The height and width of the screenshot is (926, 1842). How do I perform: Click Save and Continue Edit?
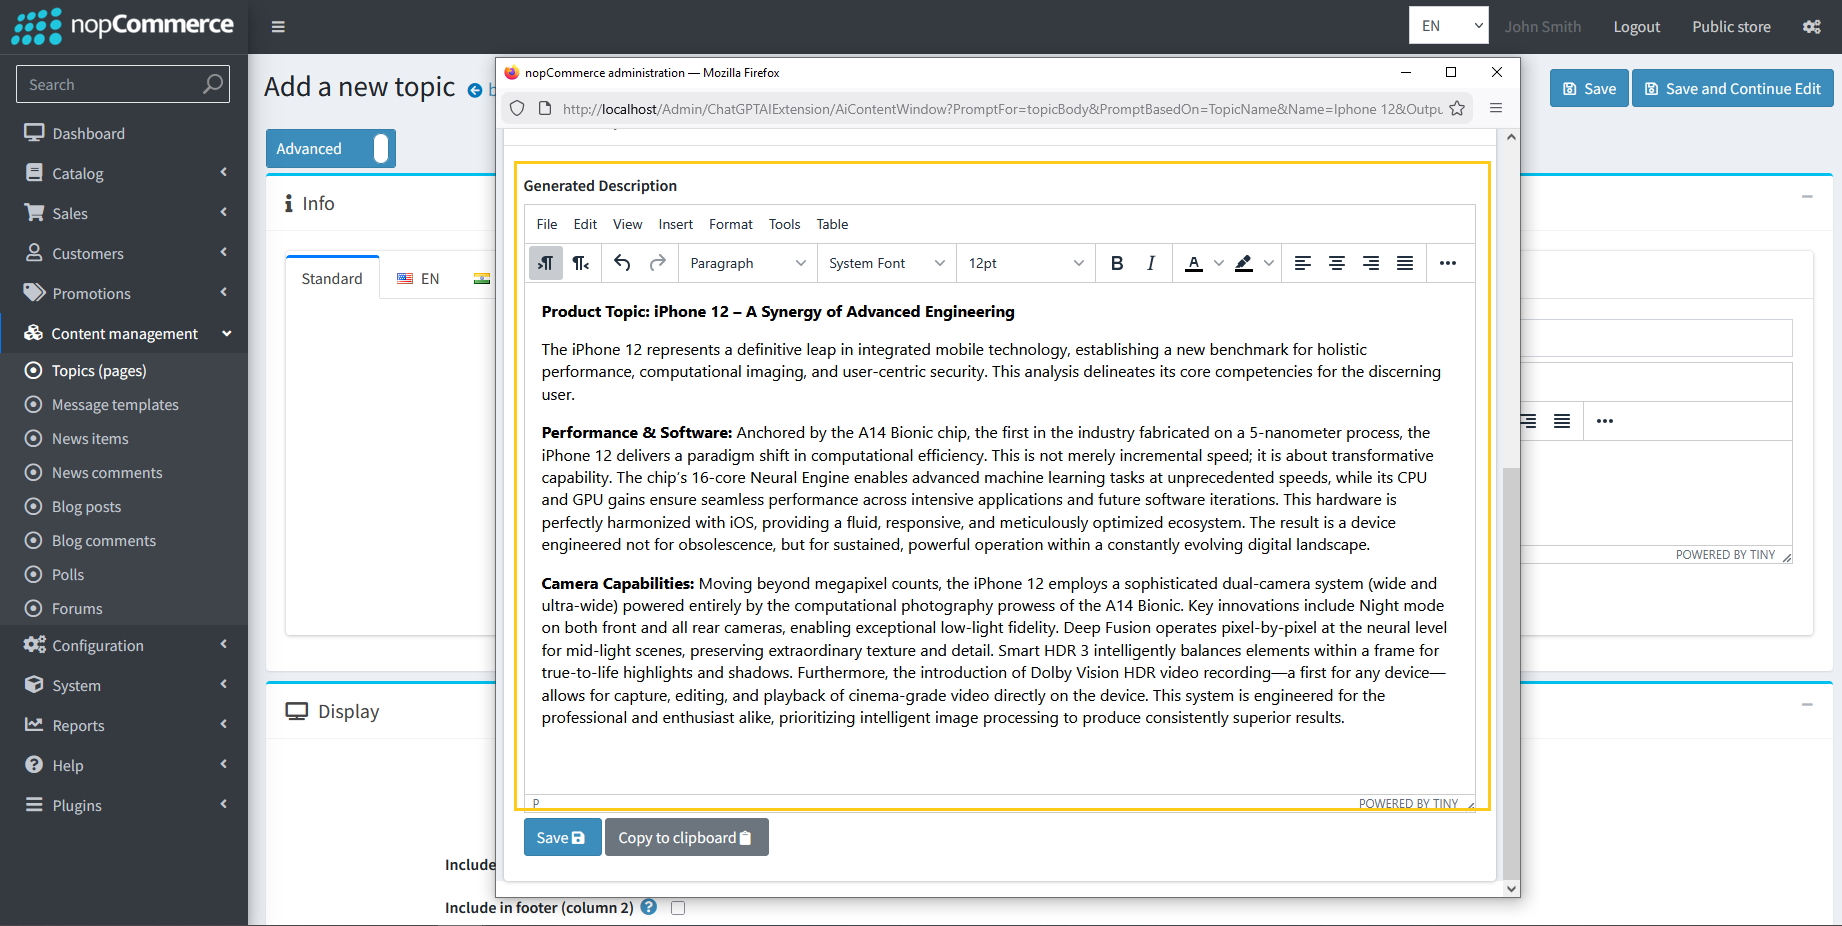pyautogui.click(x=1732, y=88)
